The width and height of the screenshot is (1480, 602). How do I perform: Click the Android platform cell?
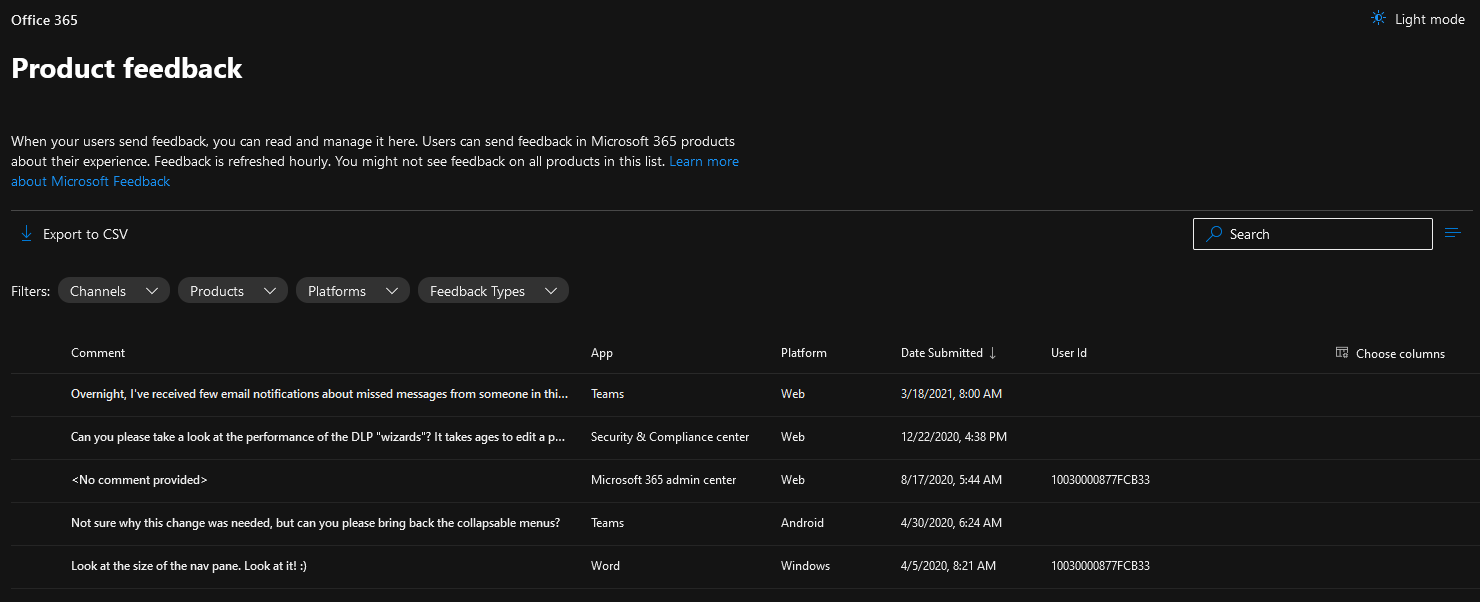(802, 523)
